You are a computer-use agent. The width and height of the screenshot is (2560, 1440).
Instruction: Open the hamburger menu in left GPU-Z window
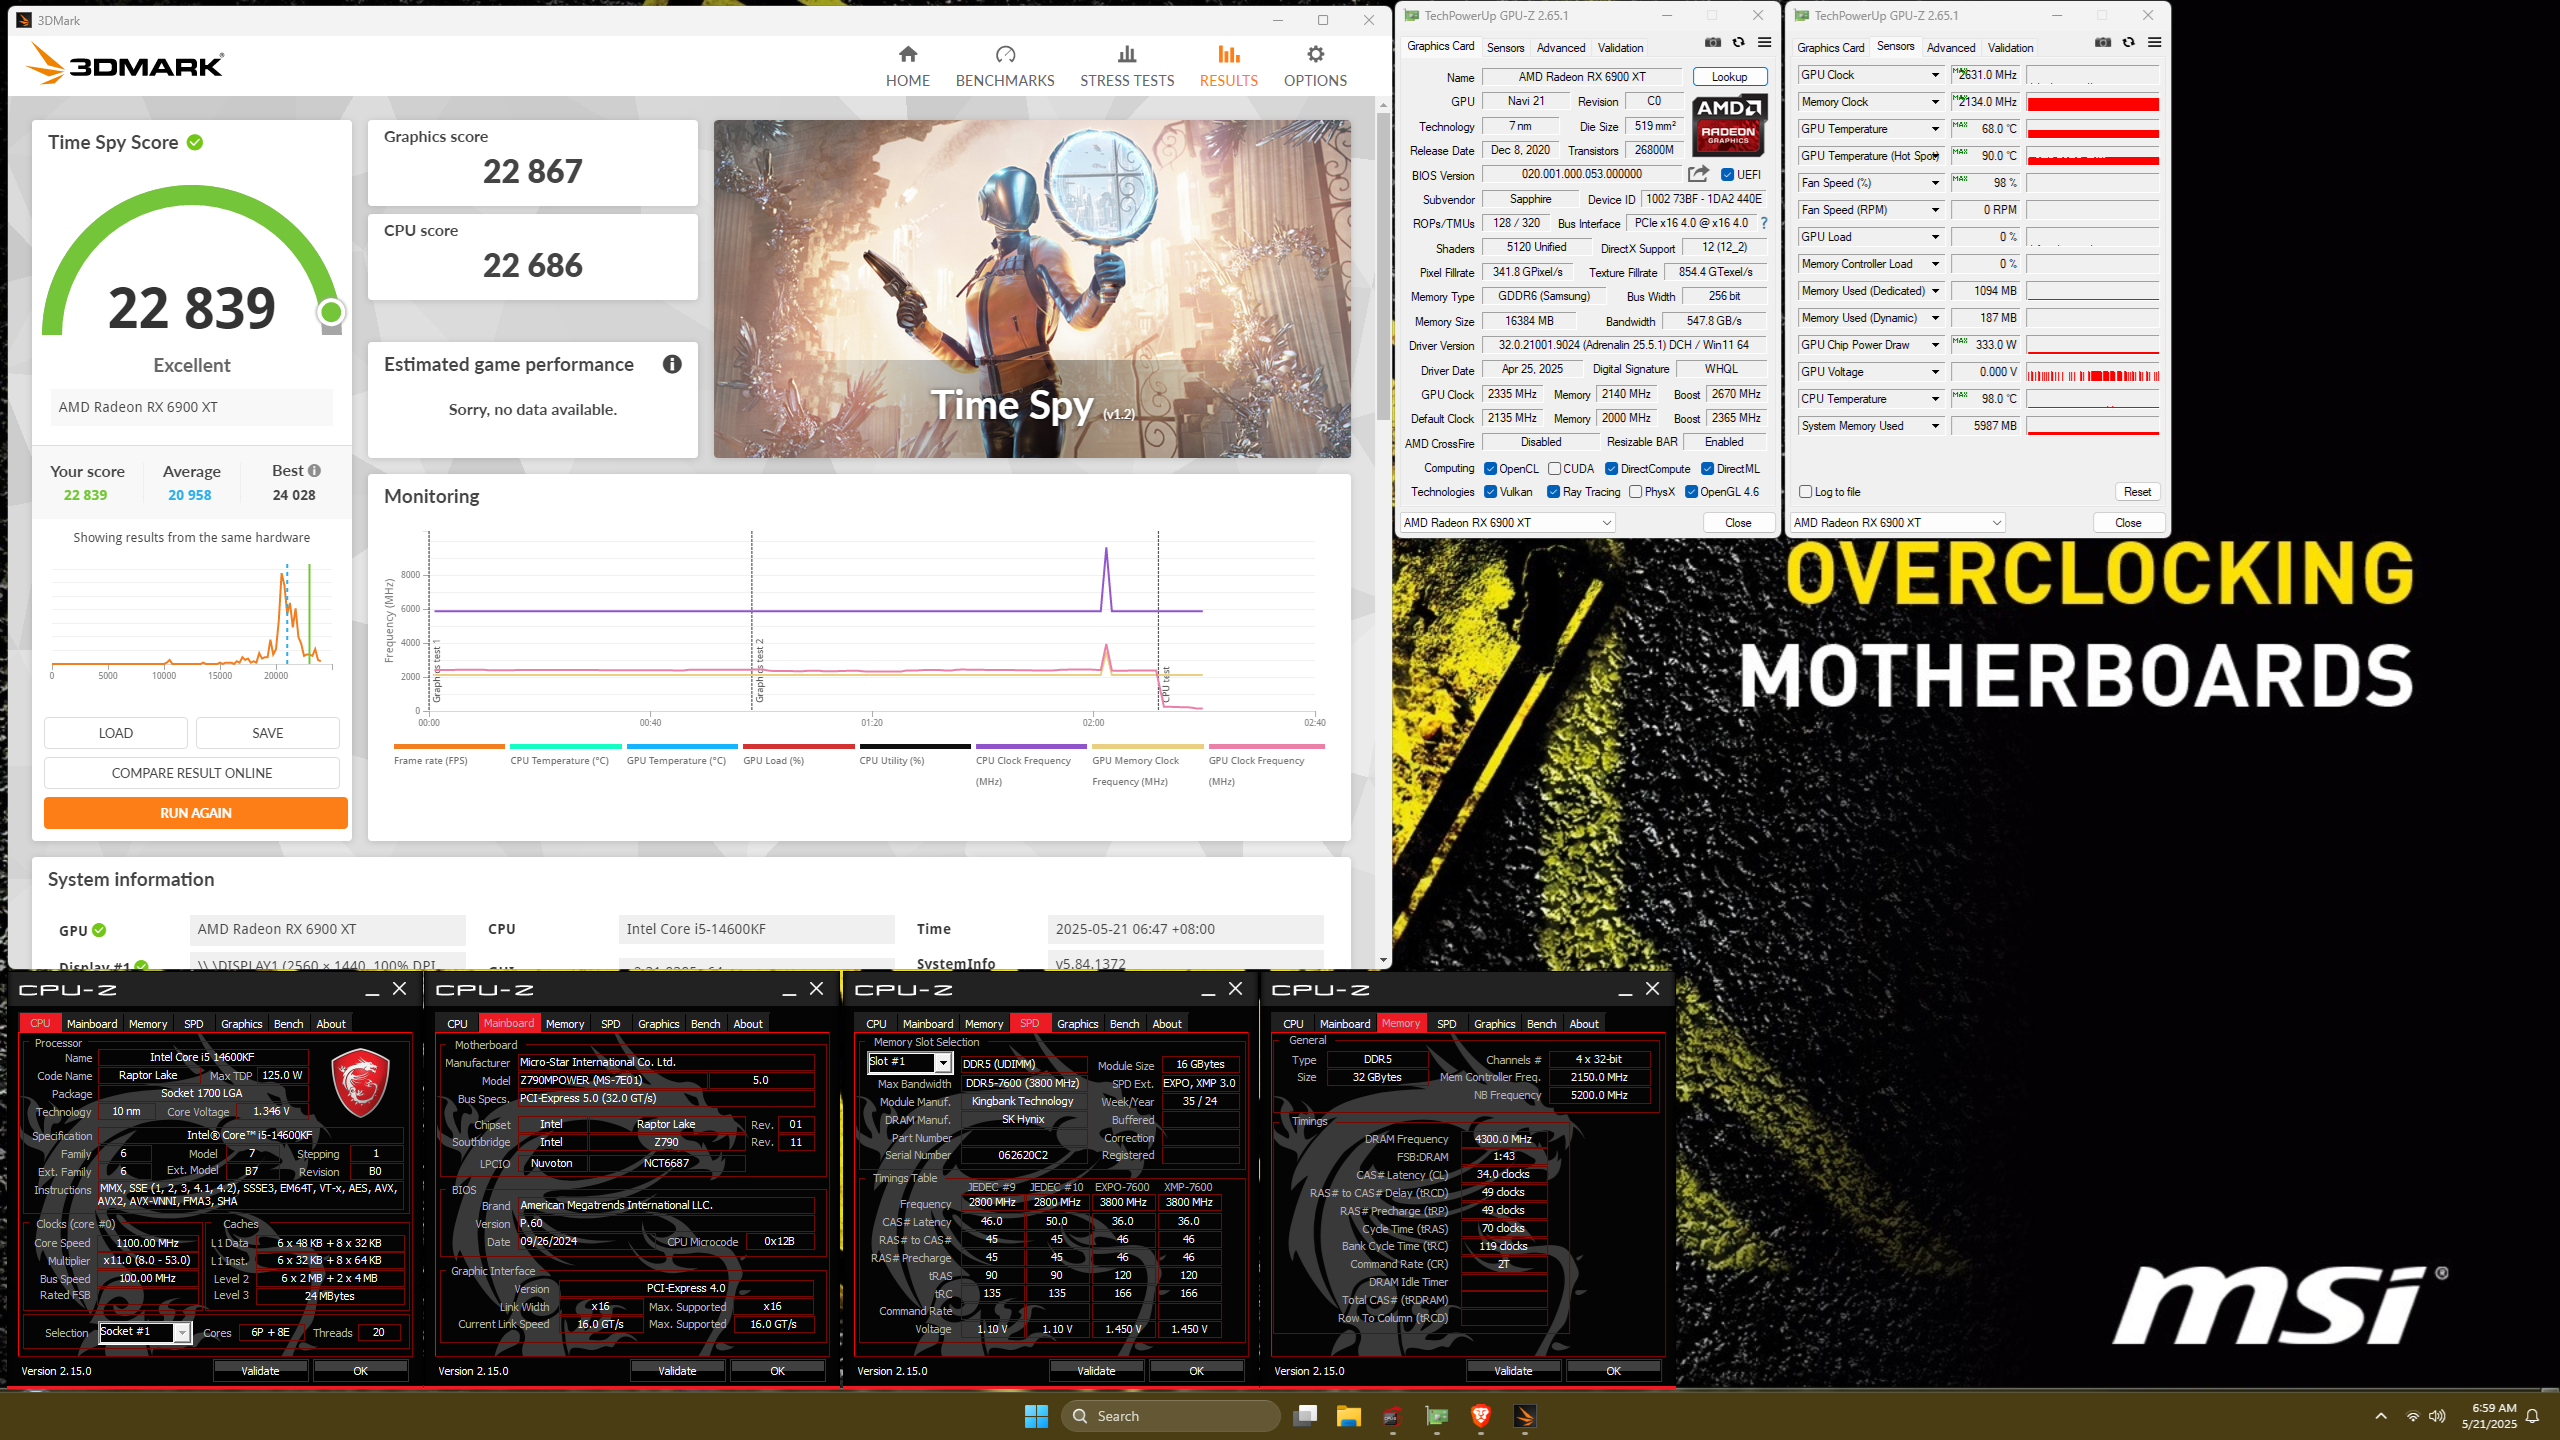coord(1764,43)
